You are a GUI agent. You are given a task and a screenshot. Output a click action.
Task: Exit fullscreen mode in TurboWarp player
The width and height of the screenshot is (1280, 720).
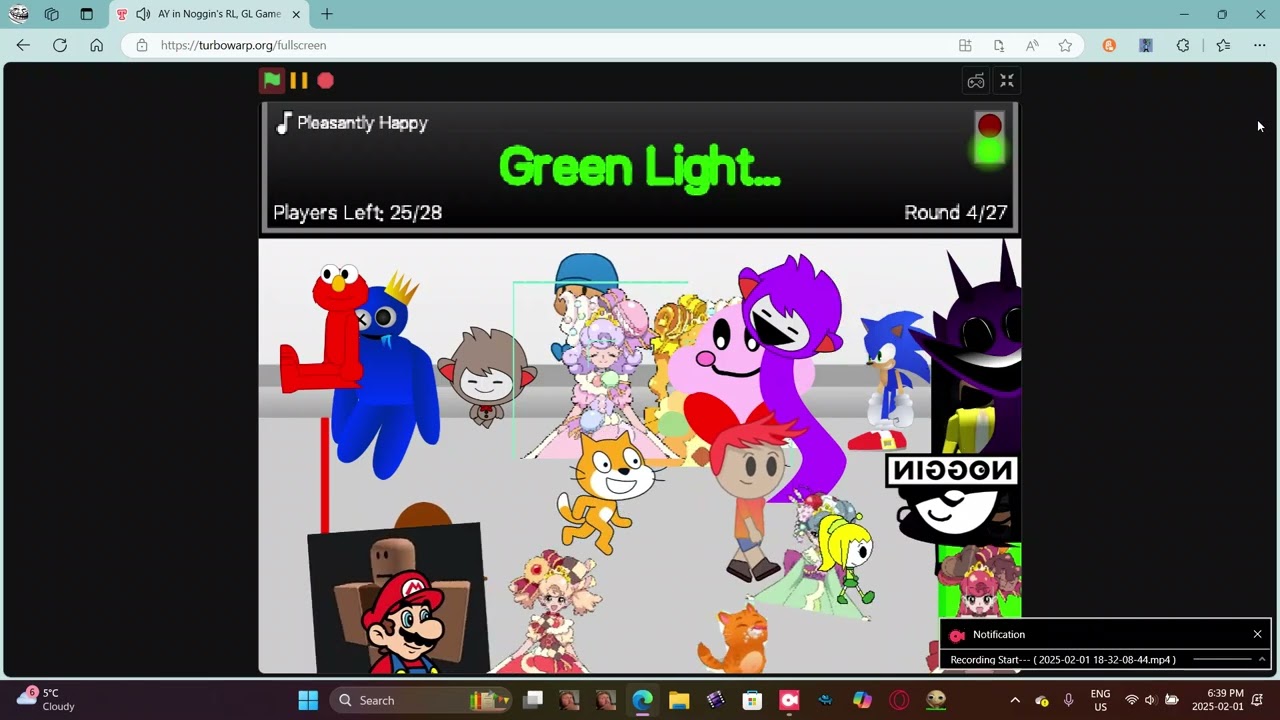1007,81
